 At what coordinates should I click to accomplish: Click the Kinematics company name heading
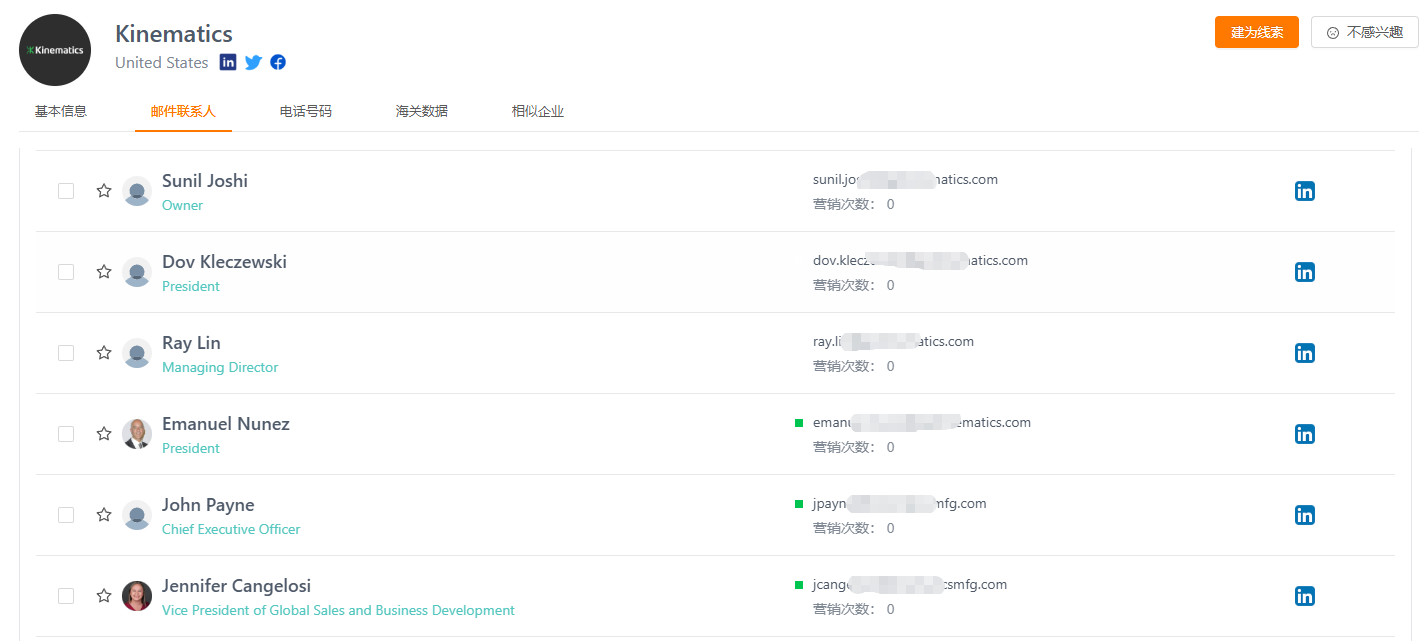(x=174, y=34)
